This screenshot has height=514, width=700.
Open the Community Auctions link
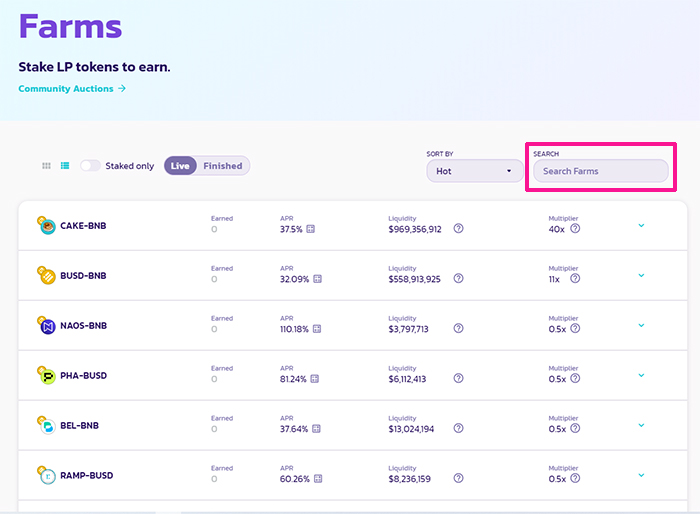tap(72, 88)
